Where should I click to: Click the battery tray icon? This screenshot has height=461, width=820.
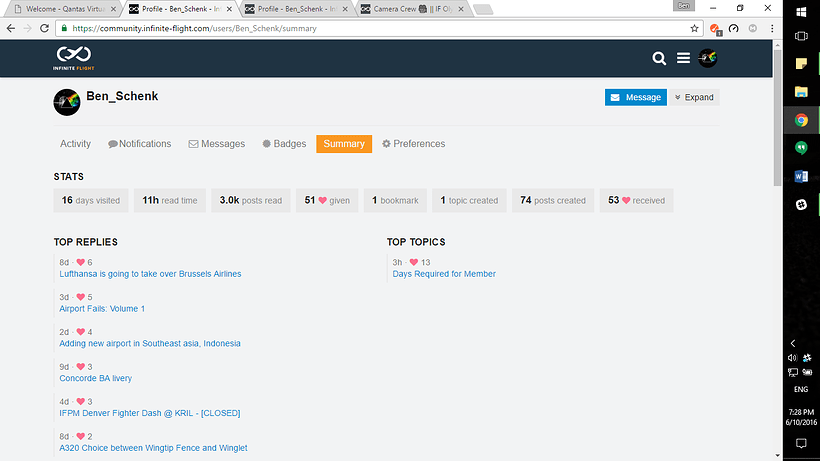click(807, 373)
